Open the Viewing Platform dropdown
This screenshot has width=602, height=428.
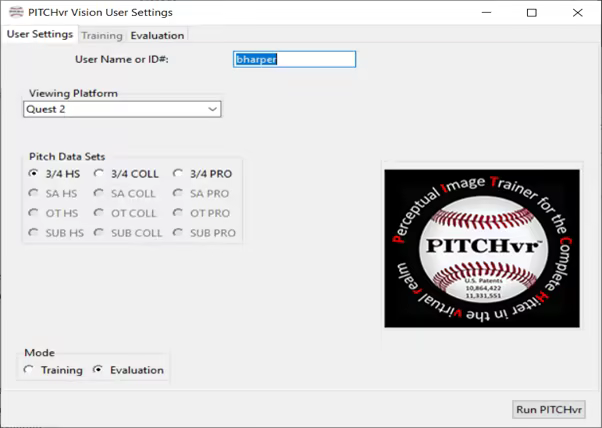(121, 109)
